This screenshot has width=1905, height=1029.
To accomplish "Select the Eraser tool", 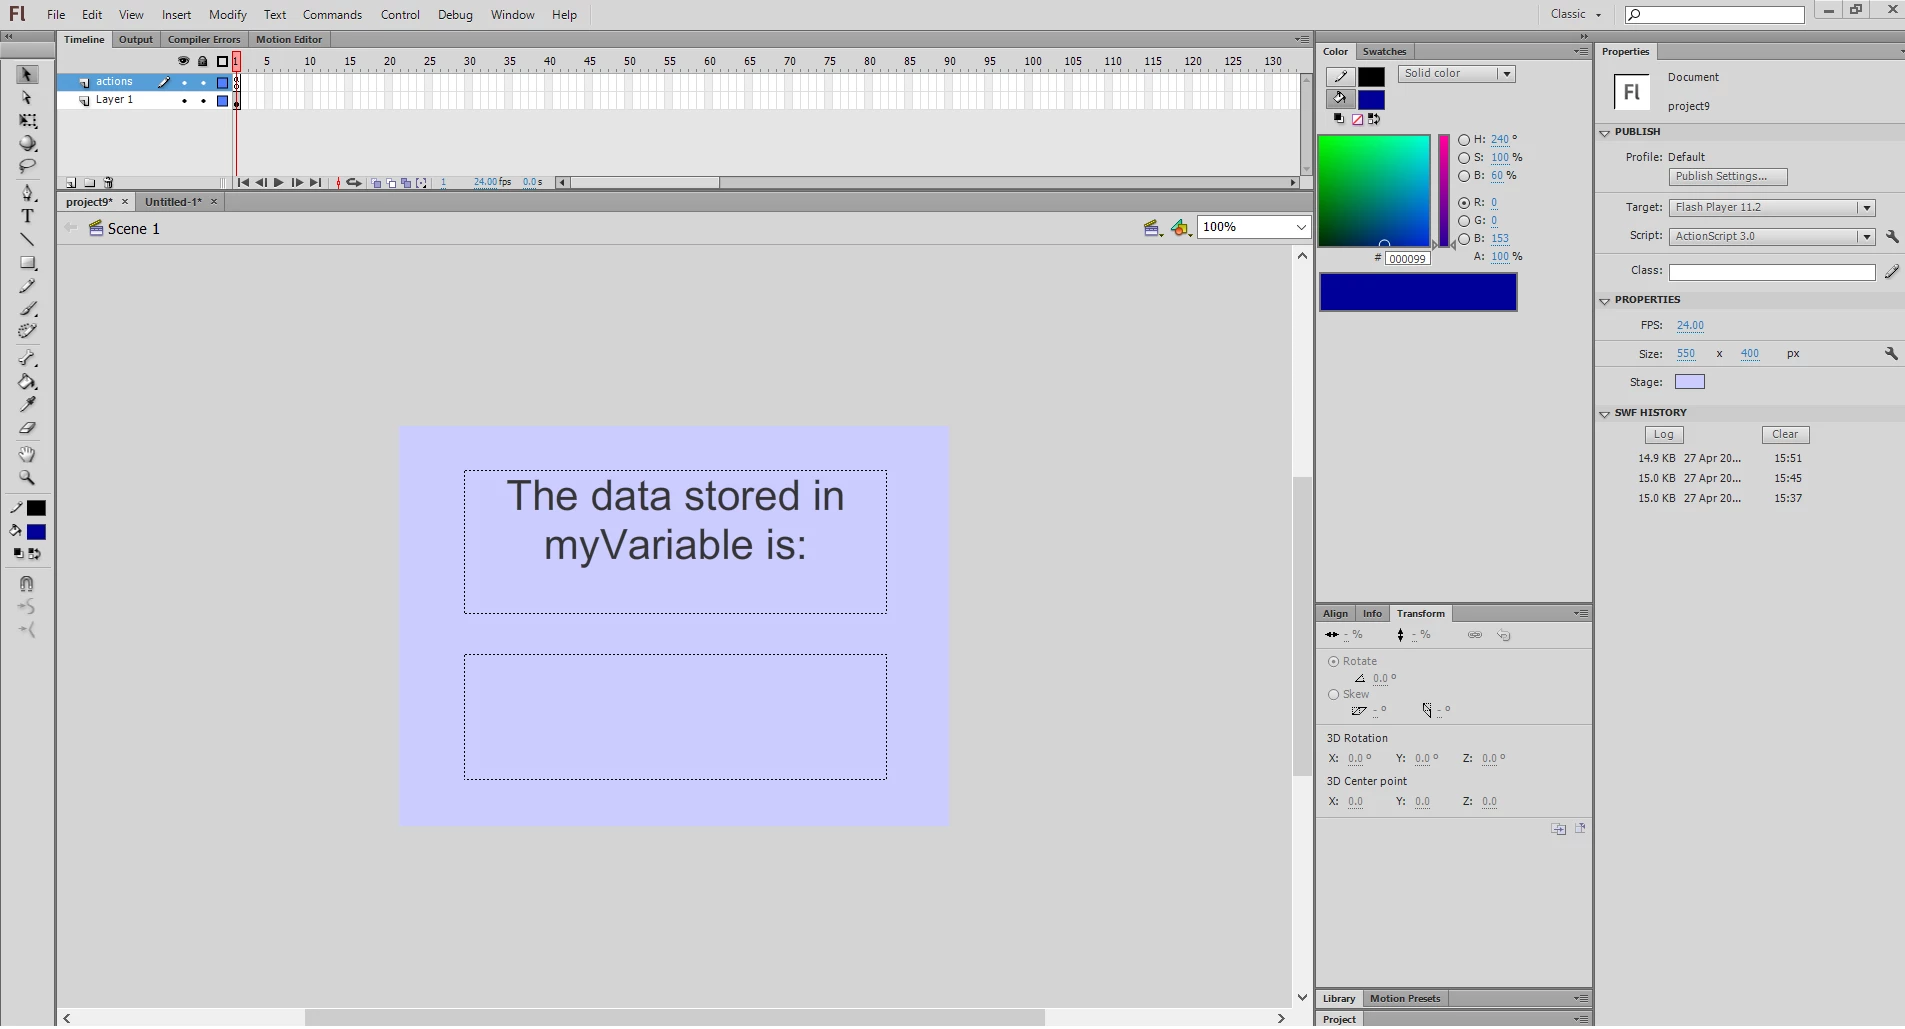I will [27, 428].
